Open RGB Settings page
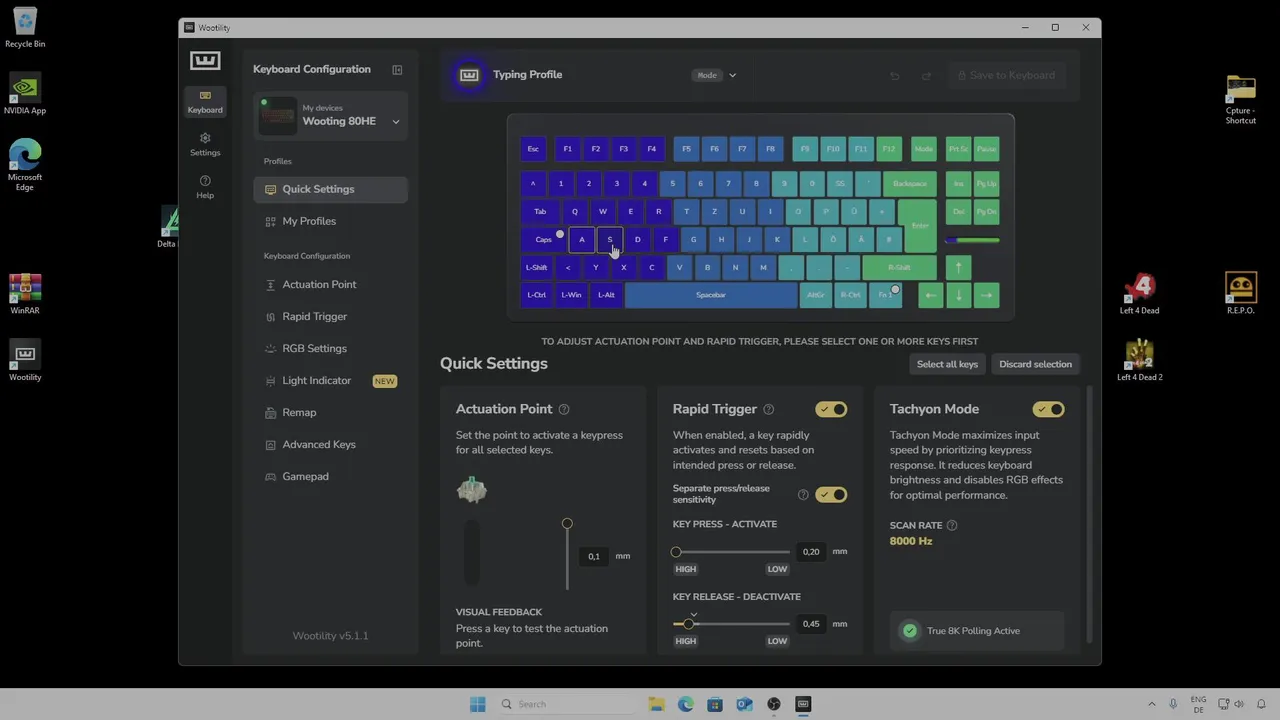The height and width of the screenshot is (720, 1280). [330, 349]
